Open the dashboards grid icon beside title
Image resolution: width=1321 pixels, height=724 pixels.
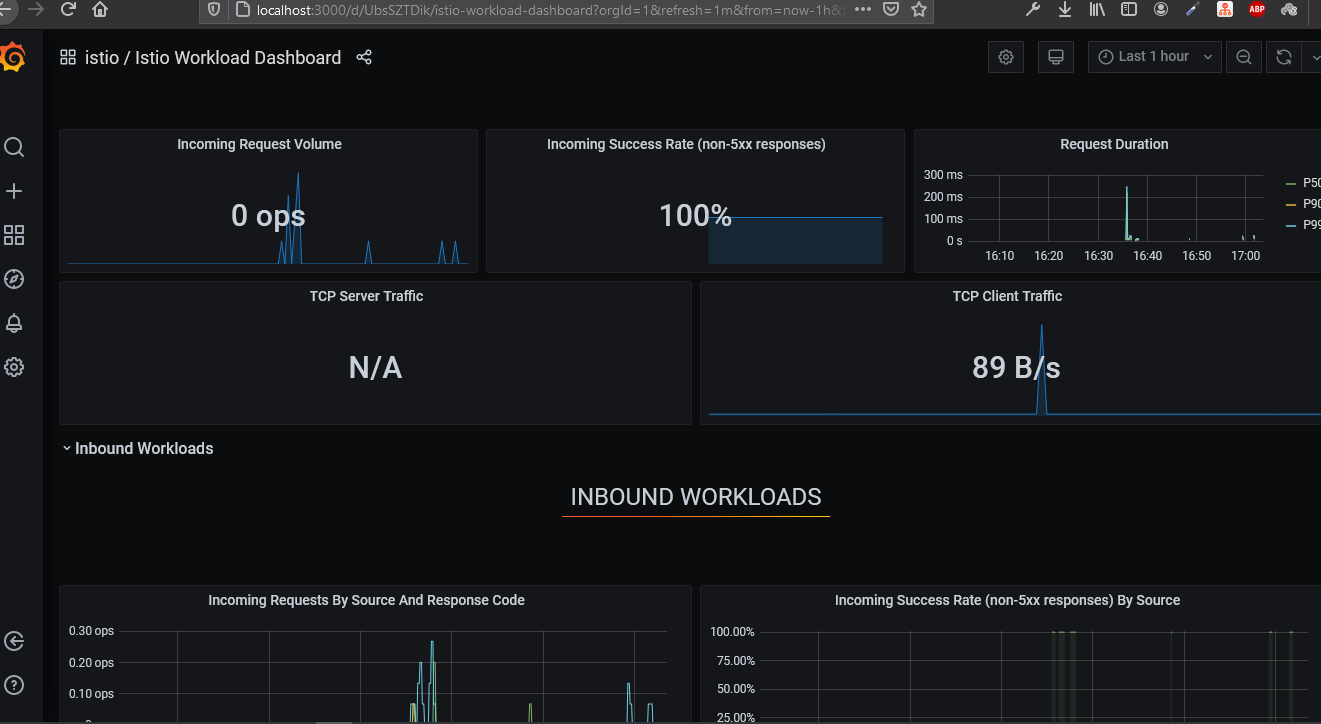[68, 58]
